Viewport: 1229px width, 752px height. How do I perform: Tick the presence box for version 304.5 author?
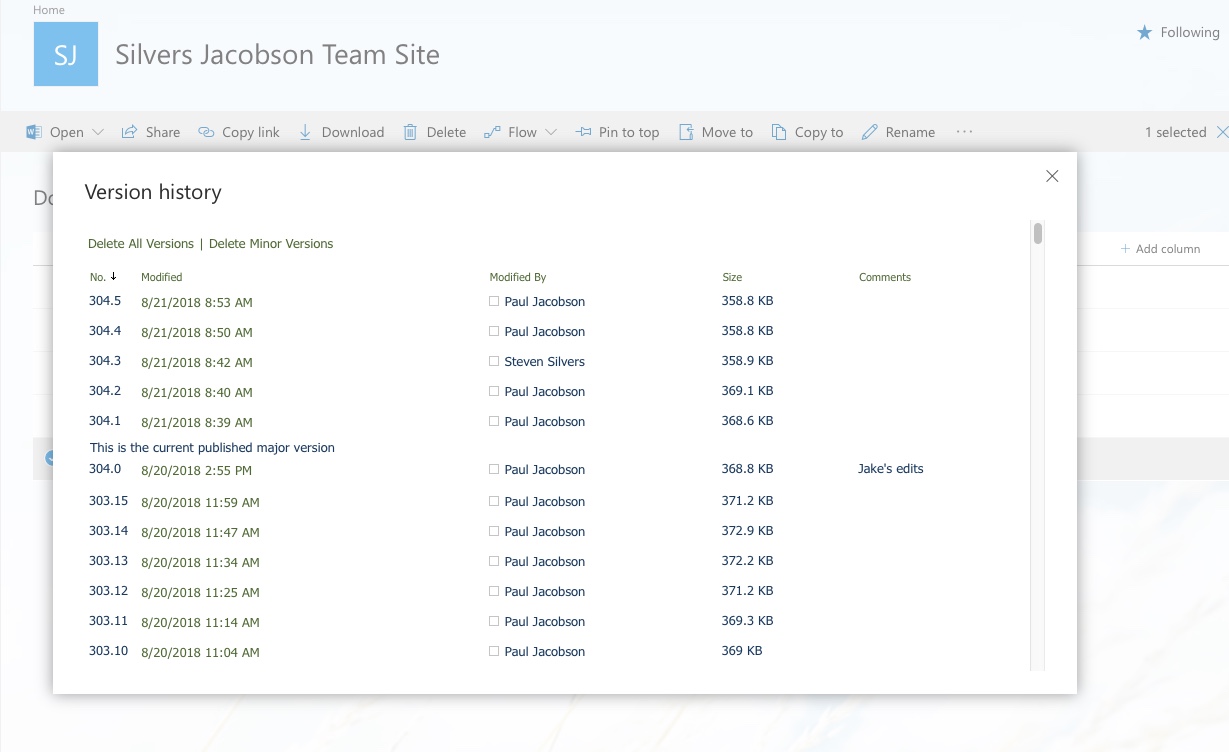tap(494, 301)
